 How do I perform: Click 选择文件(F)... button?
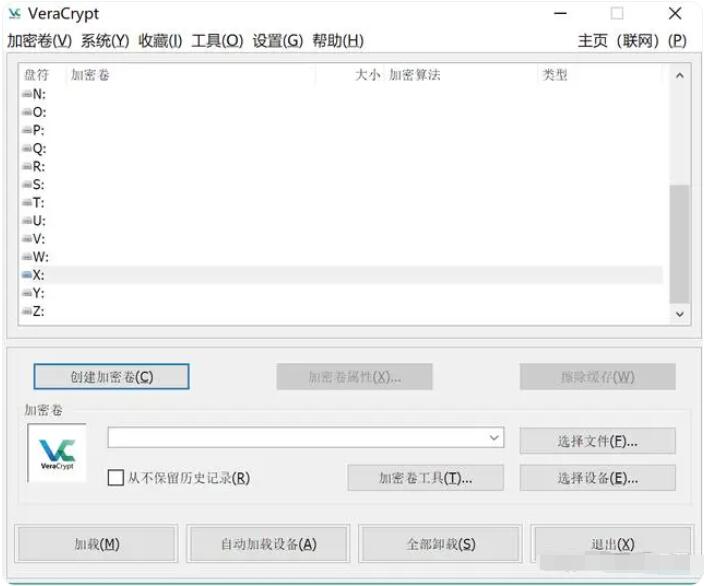[x=597, y=441]
